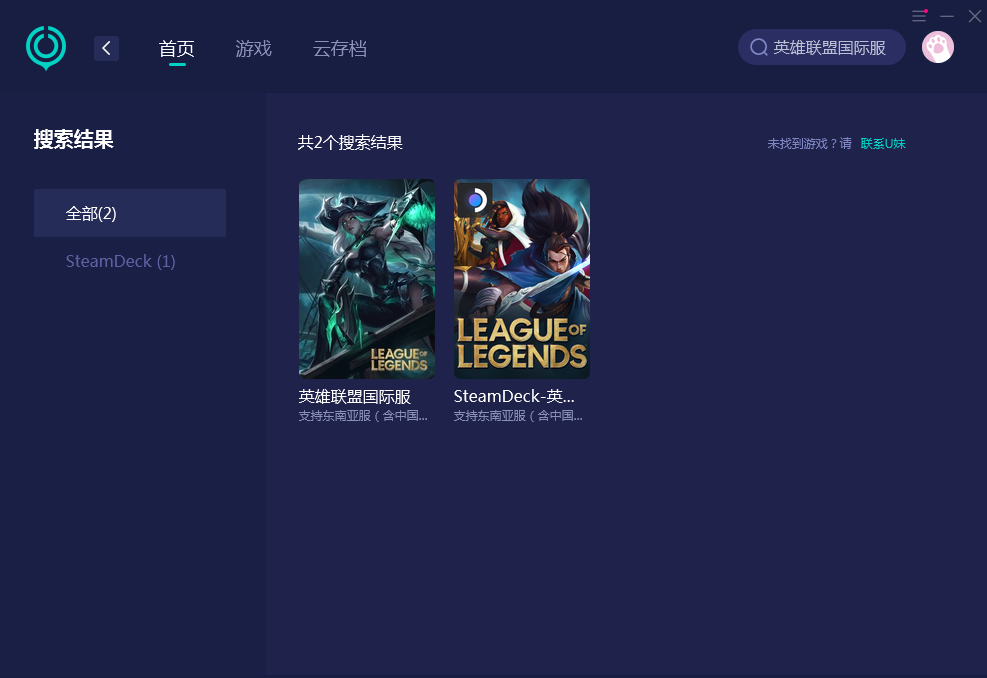This screenshot has height=678, width=987.
Task: Click the green UU accelerator logo
Action: (x=46, y=48)
